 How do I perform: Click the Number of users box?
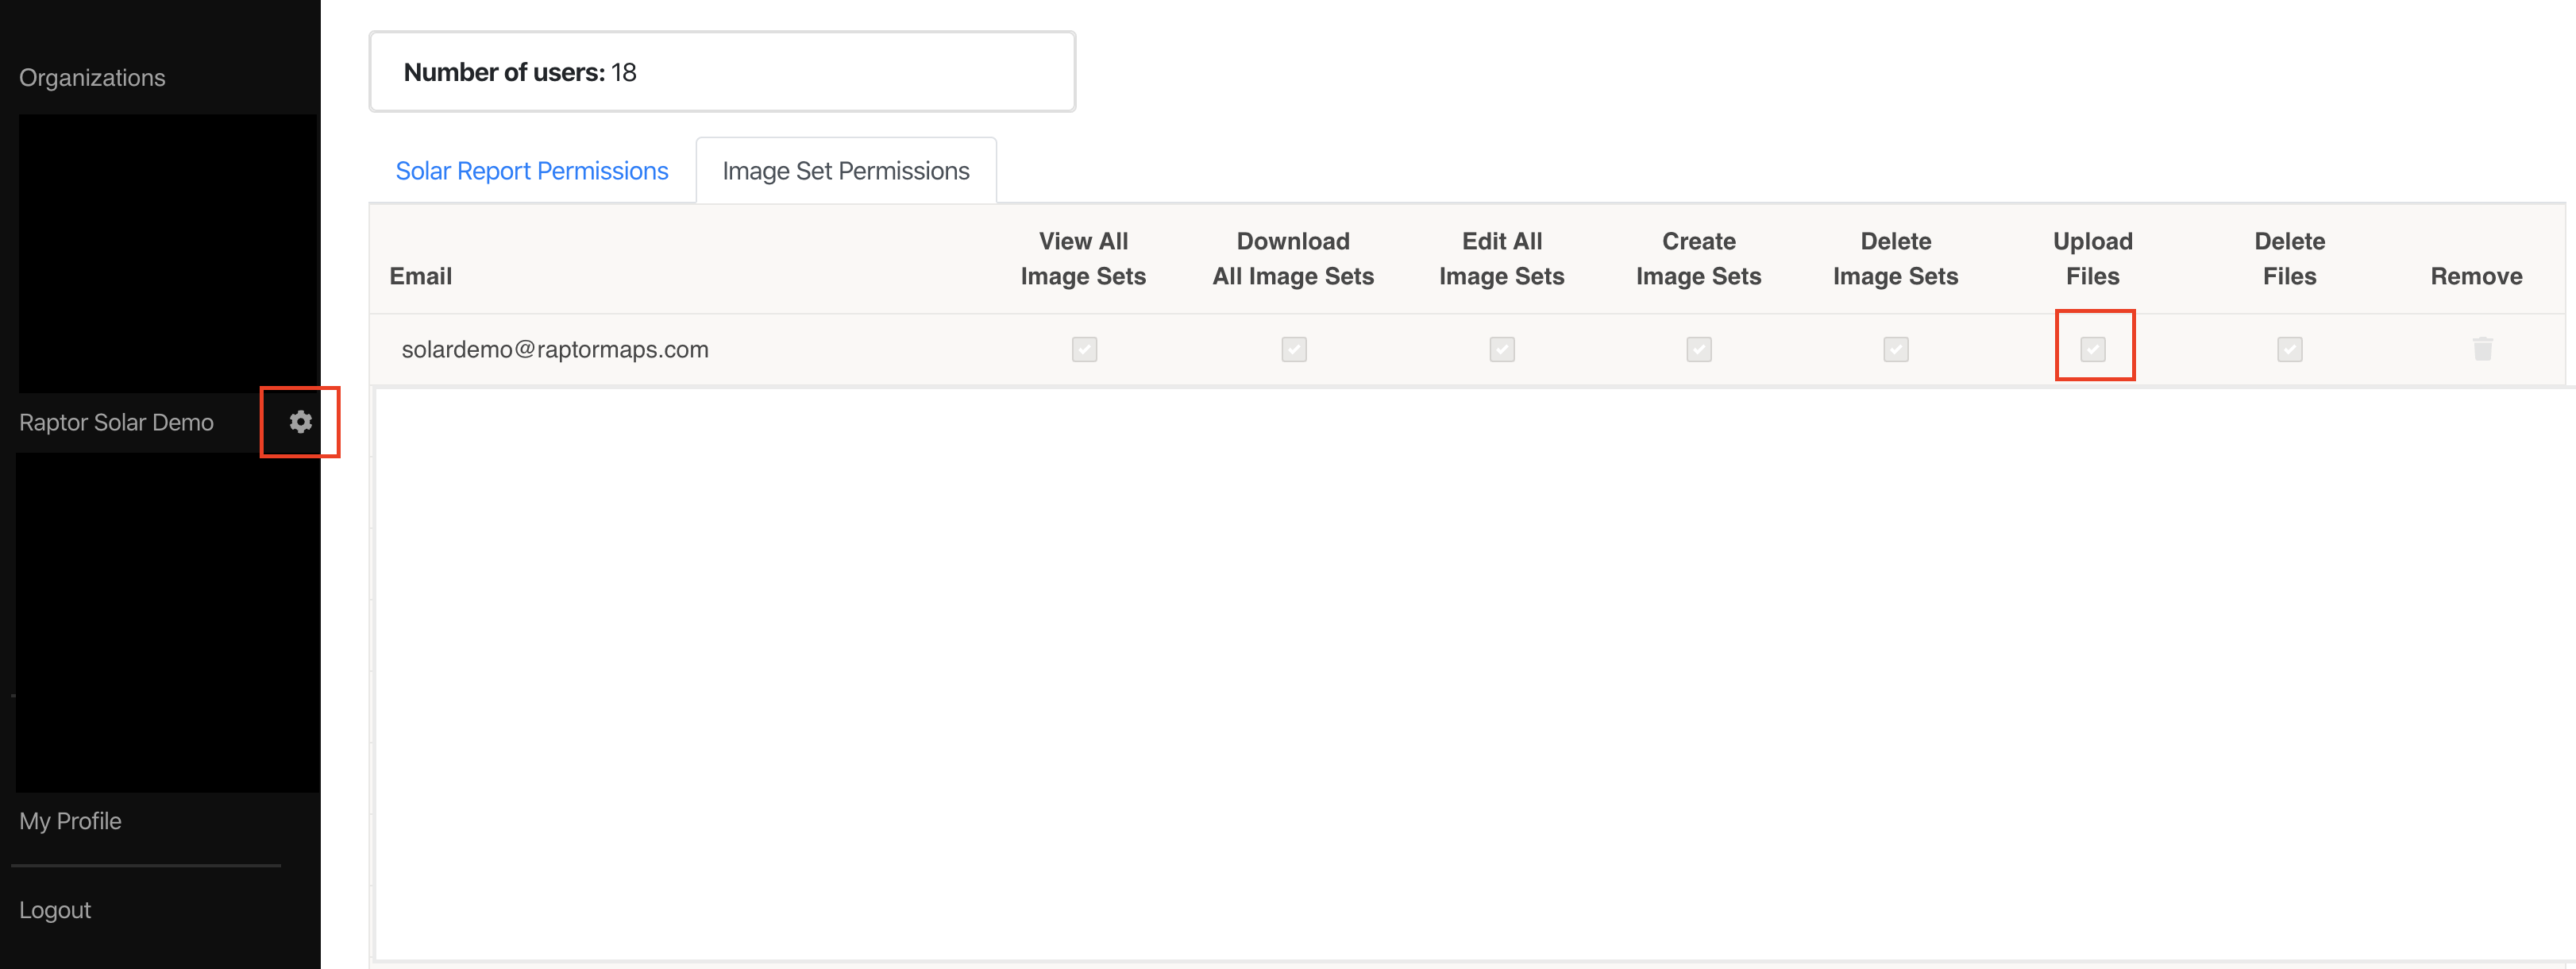point(721,72)
